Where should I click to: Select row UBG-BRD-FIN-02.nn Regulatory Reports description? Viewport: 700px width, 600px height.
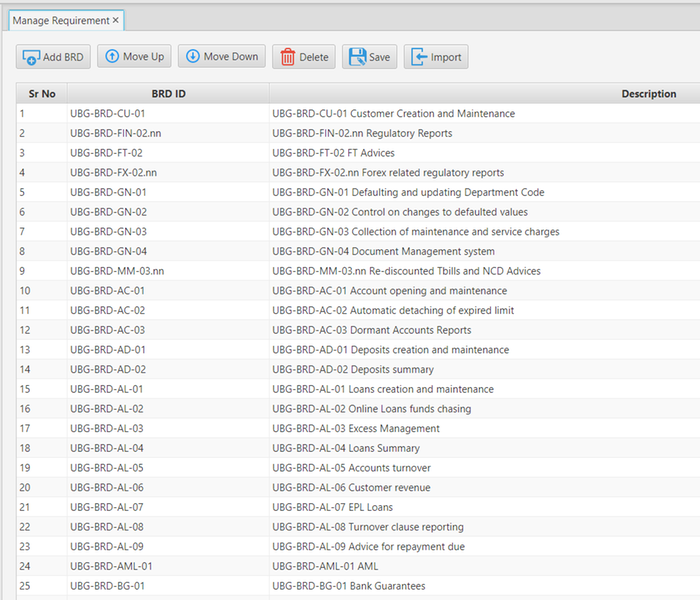(x=362, y=134)
